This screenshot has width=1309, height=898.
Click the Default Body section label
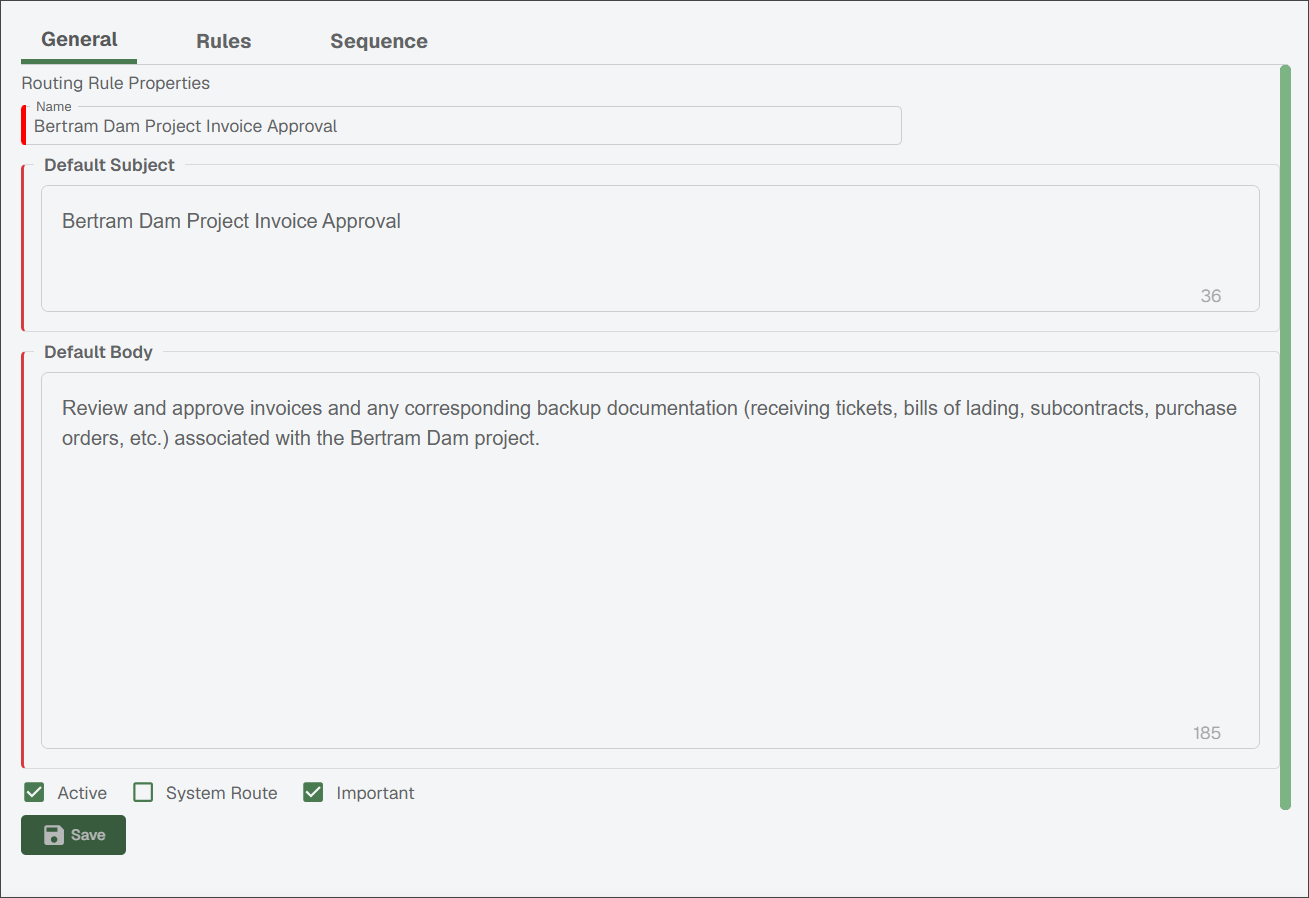click(98, 352)
